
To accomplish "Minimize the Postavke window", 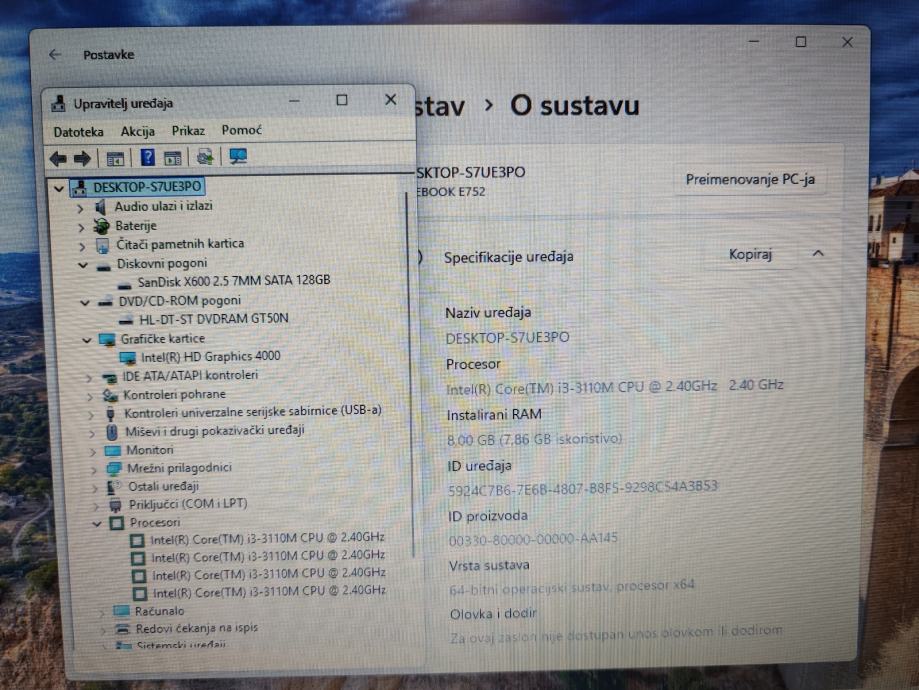I will [754, 42].
